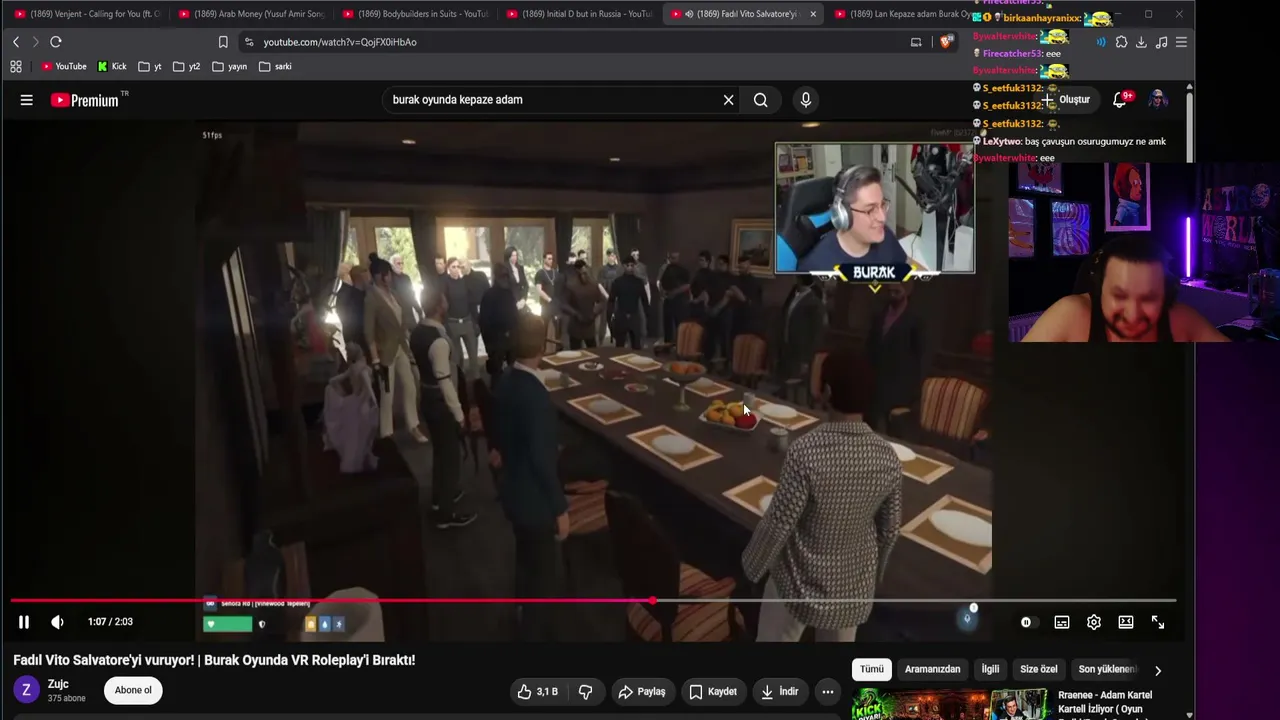
Task: Open player settings gear
Action: pos(1094,622)
